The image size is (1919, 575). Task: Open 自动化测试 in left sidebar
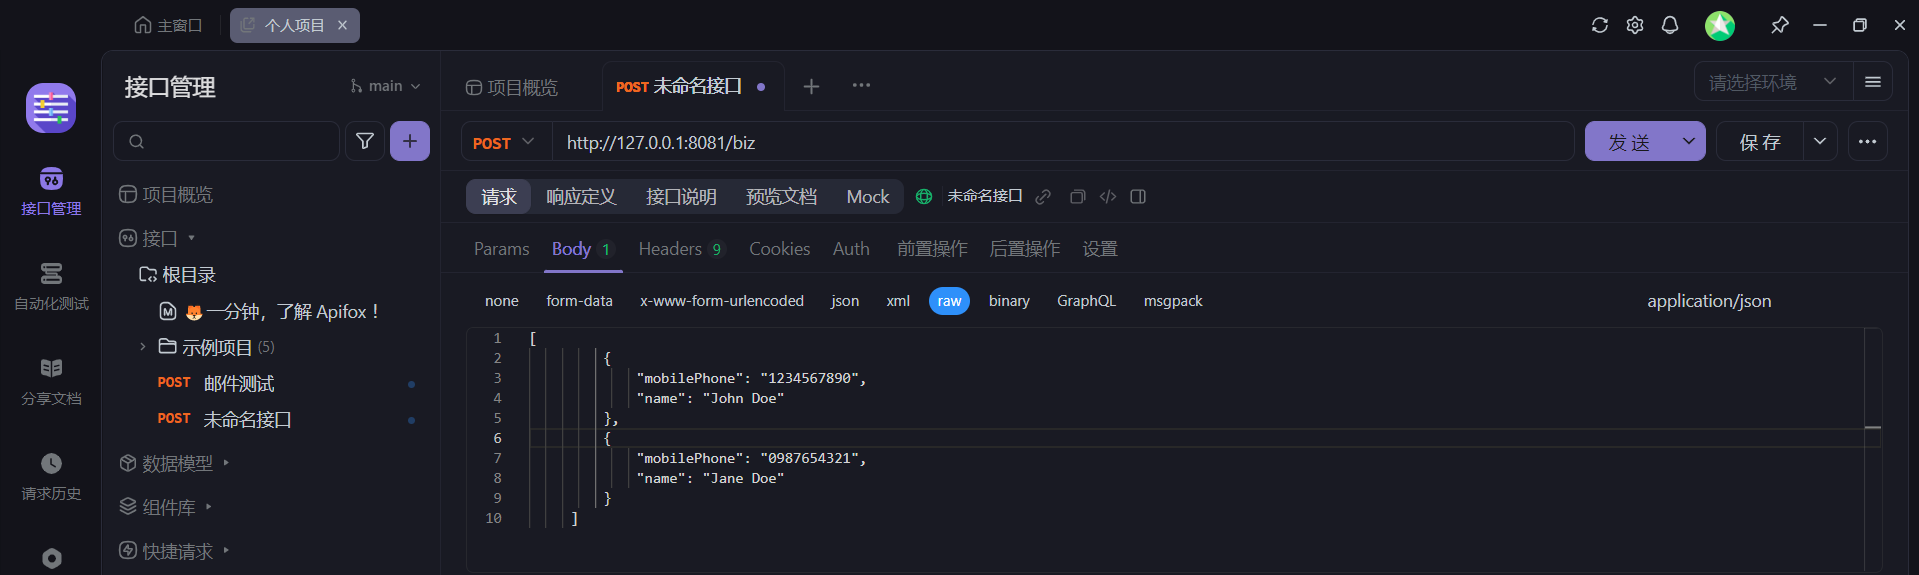click(x=51, y=287)
